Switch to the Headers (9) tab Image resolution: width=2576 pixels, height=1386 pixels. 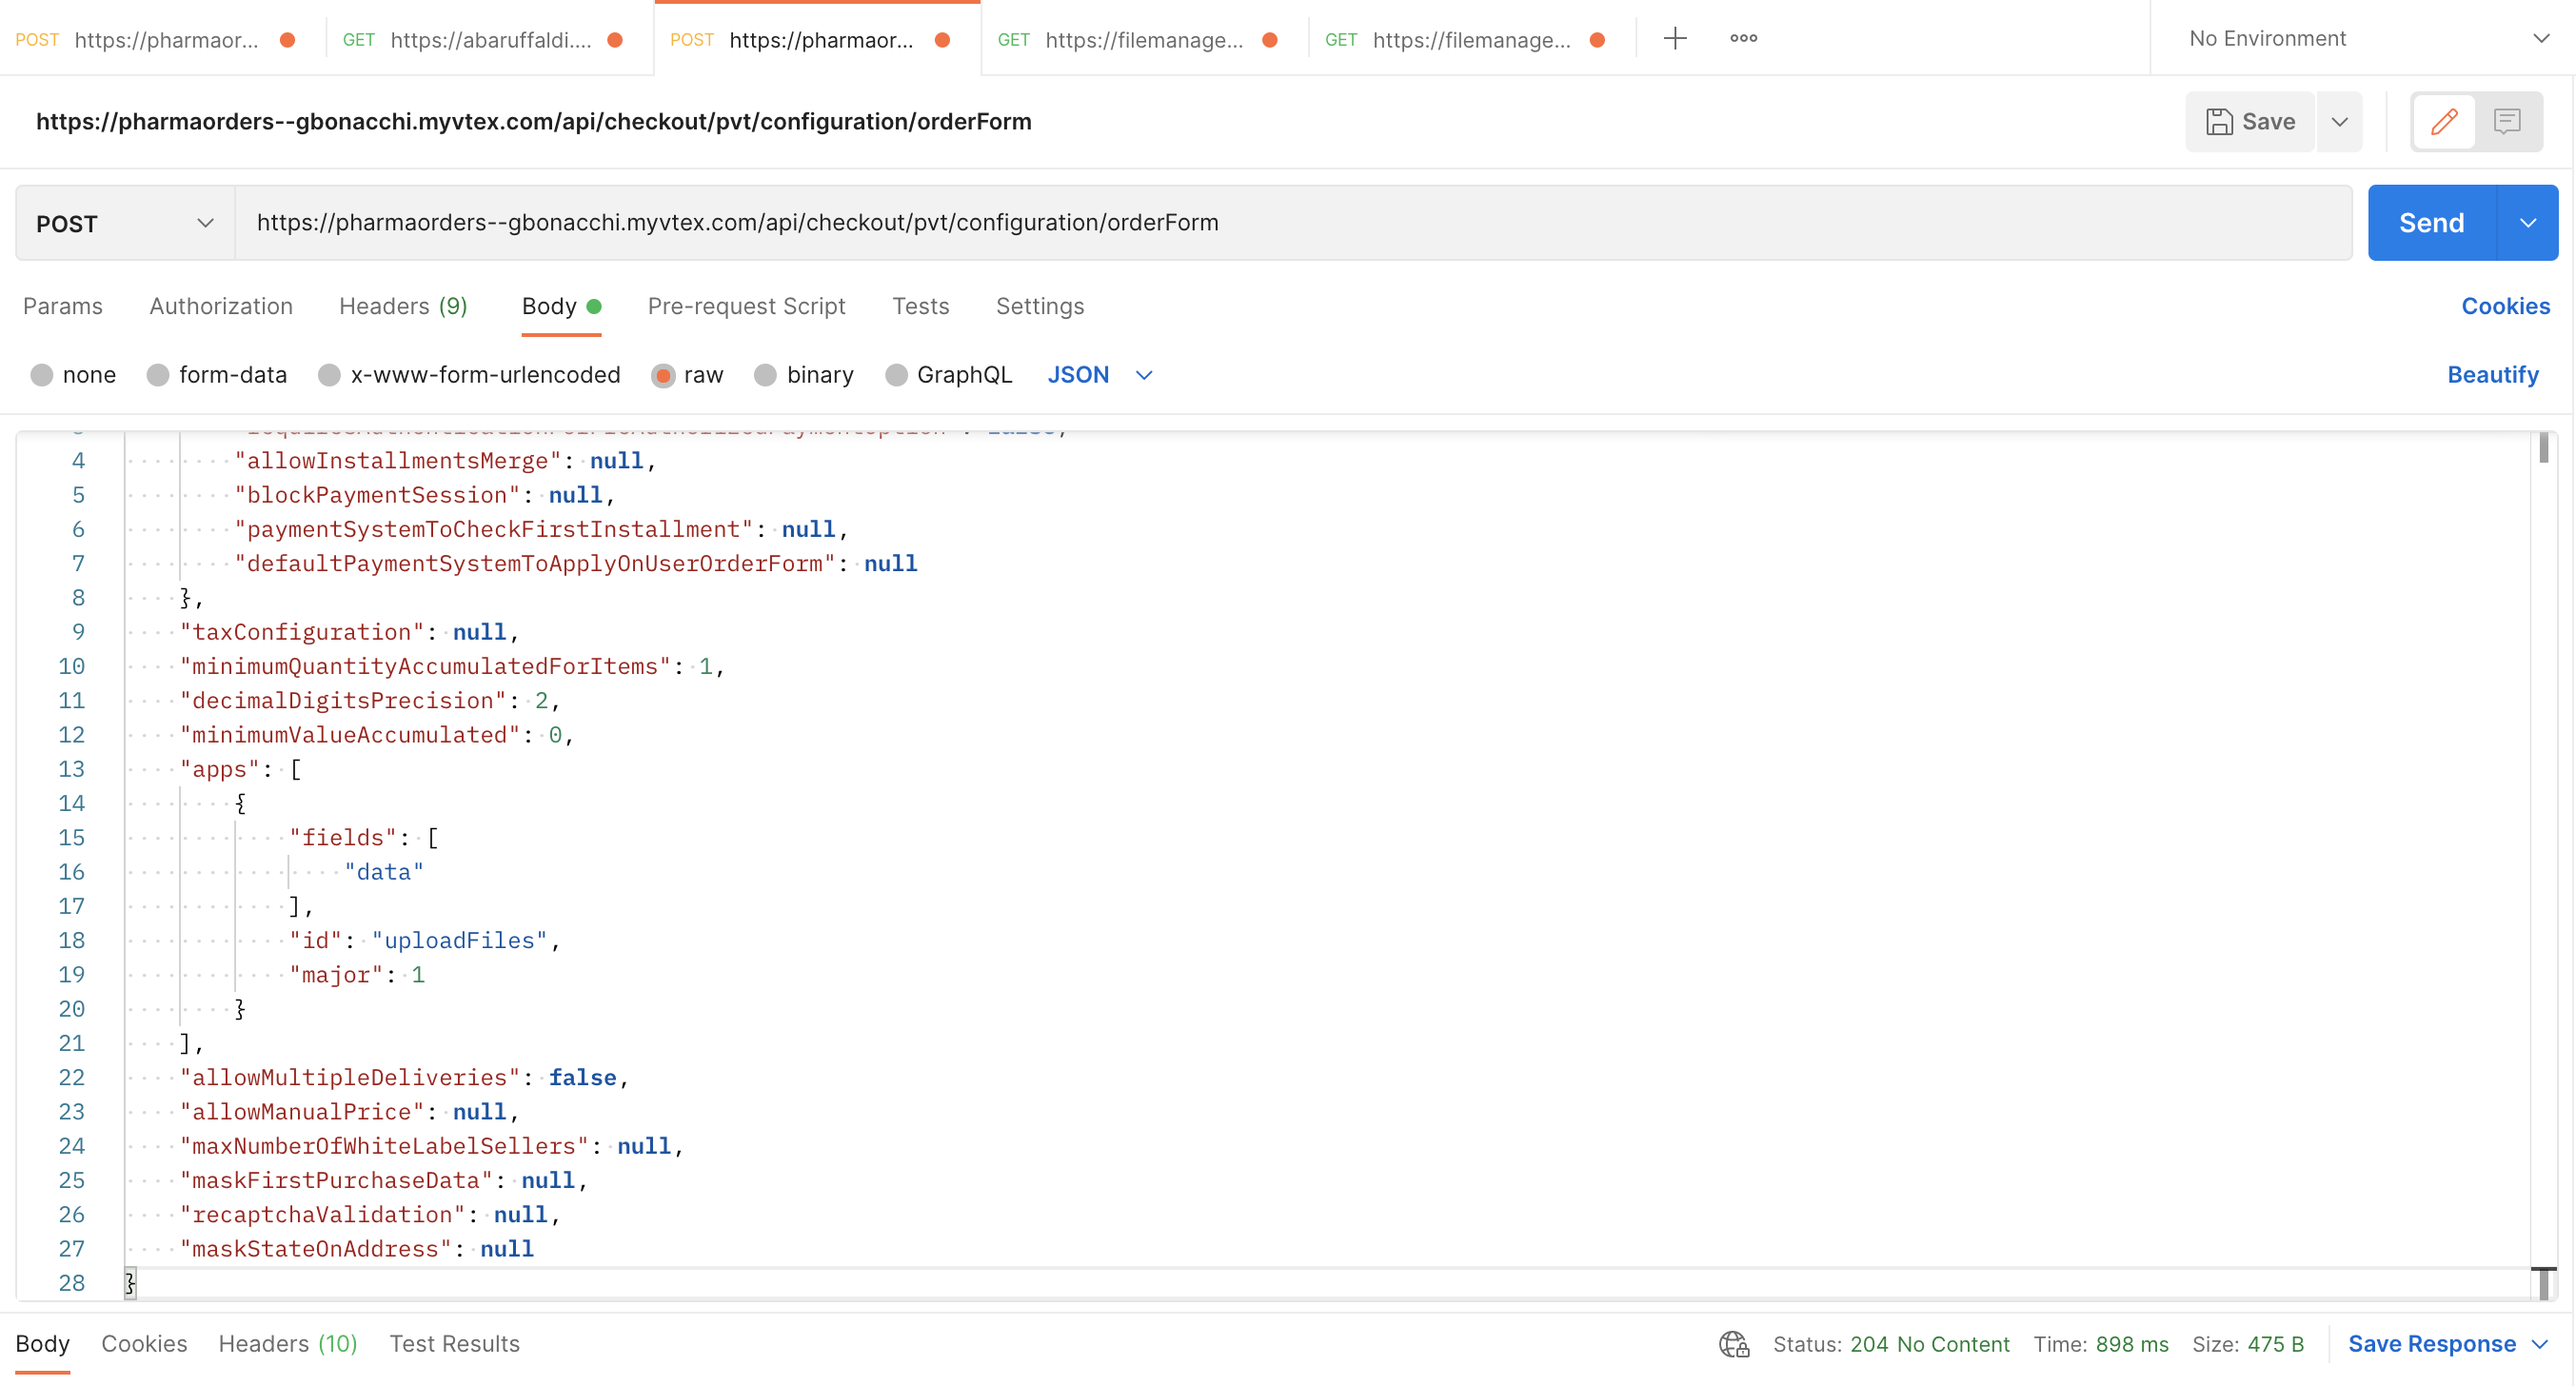[403, 306]
